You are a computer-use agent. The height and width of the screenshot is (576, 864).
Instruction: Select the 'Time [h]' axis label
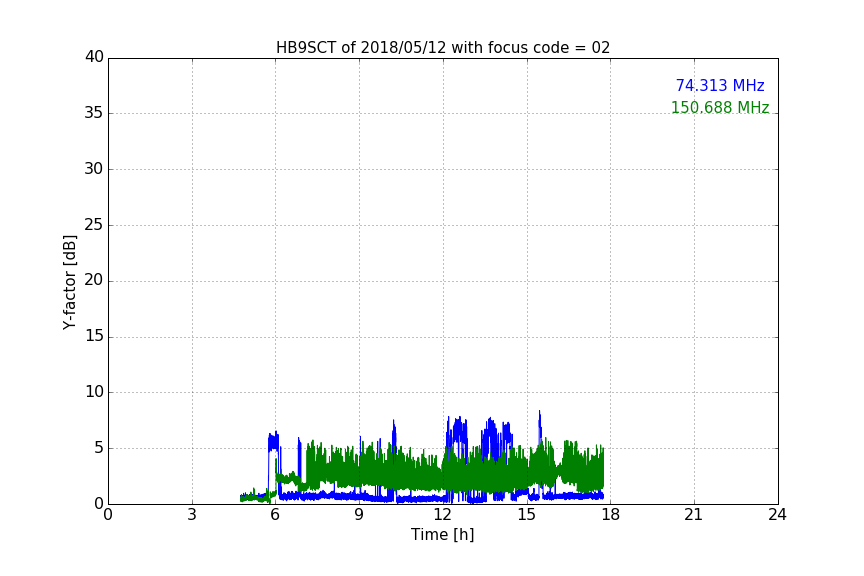click(x=442, y=535)
